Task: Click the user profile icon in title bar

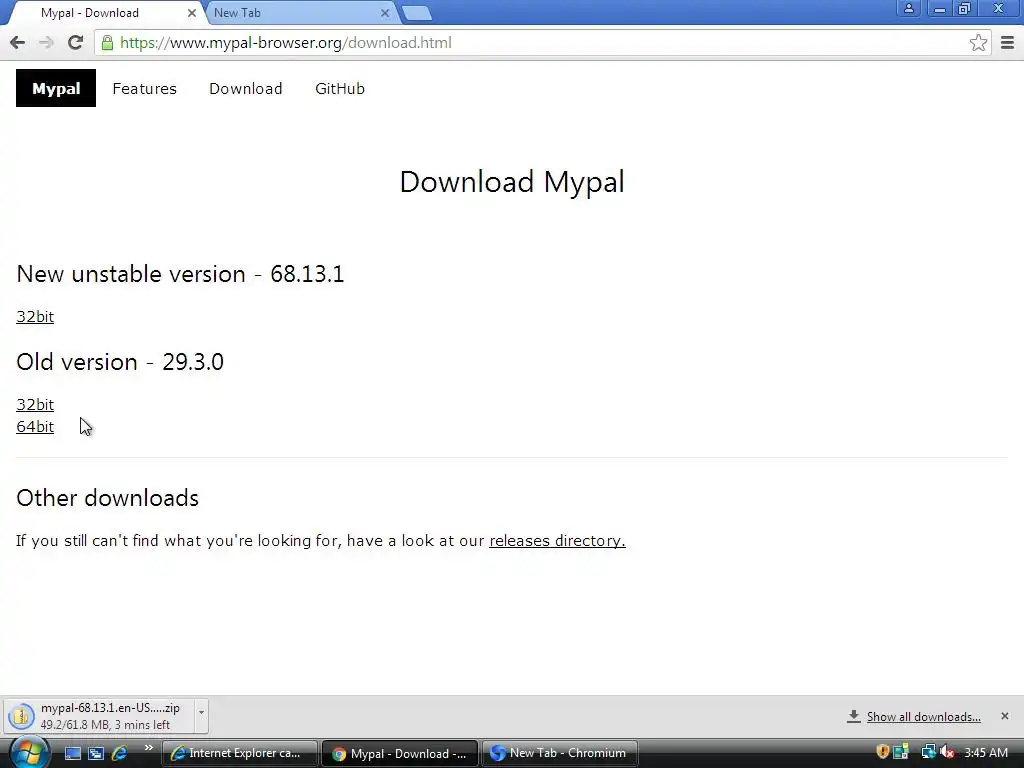Action: point(908,8)
